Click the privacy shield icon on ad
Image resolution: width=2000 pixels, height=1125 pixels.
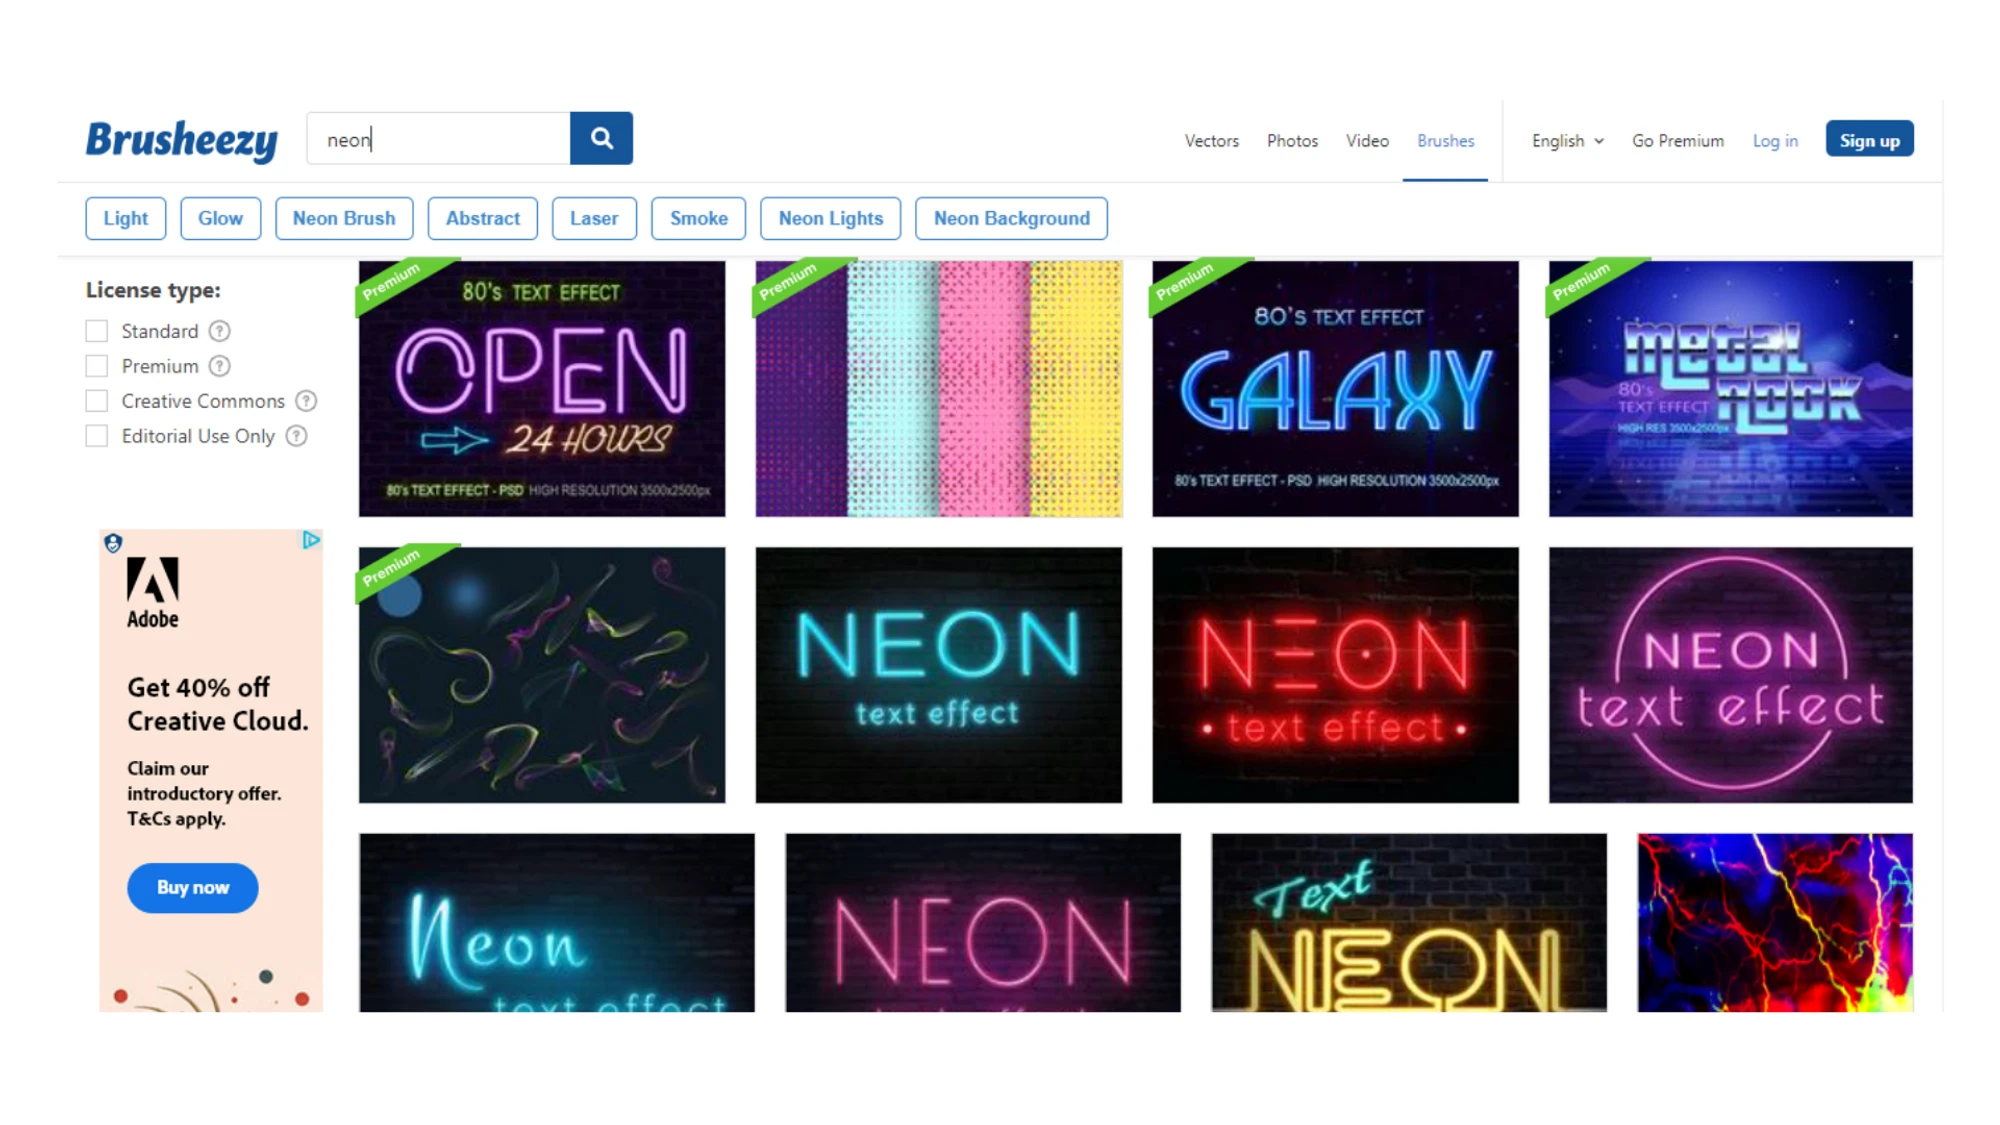tap(113, 543)
